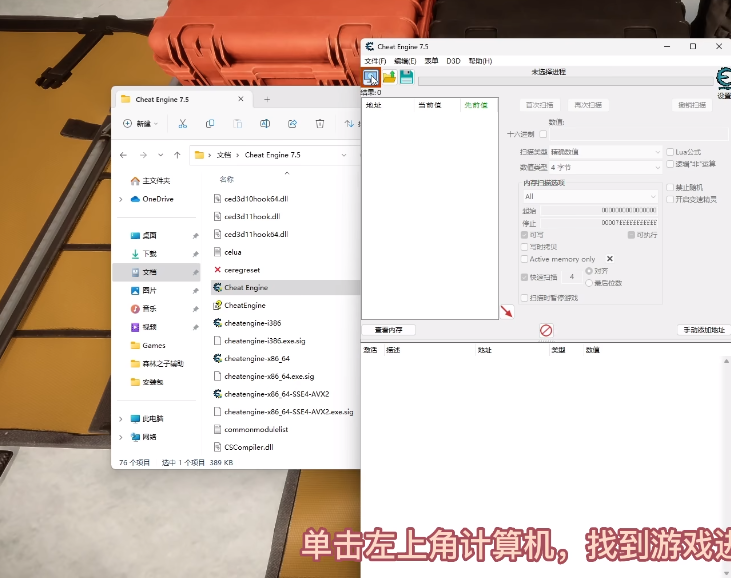Open the 编辑(E) menu

click(x=405, y=61)
